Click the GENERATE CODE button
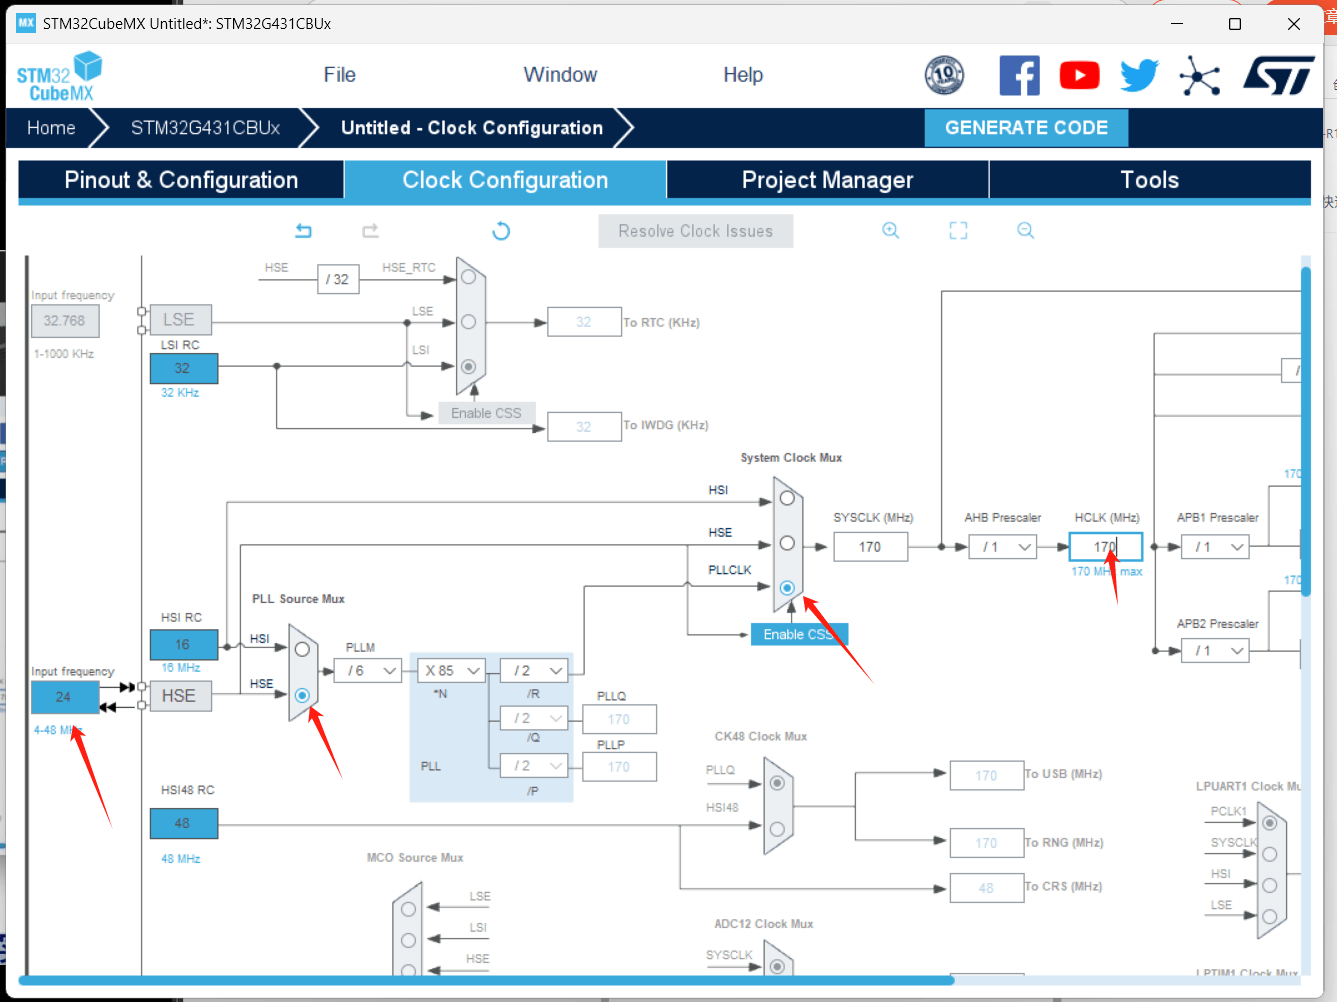 [x=1026, y=128]
